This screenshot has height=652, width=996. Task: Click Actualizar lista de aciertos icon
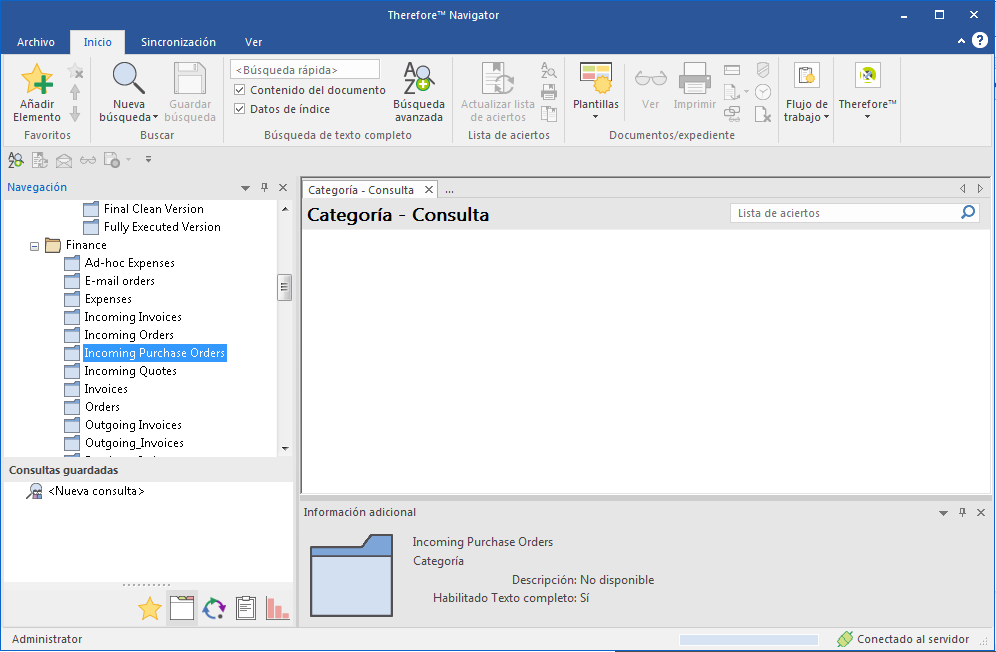[497, 78]
